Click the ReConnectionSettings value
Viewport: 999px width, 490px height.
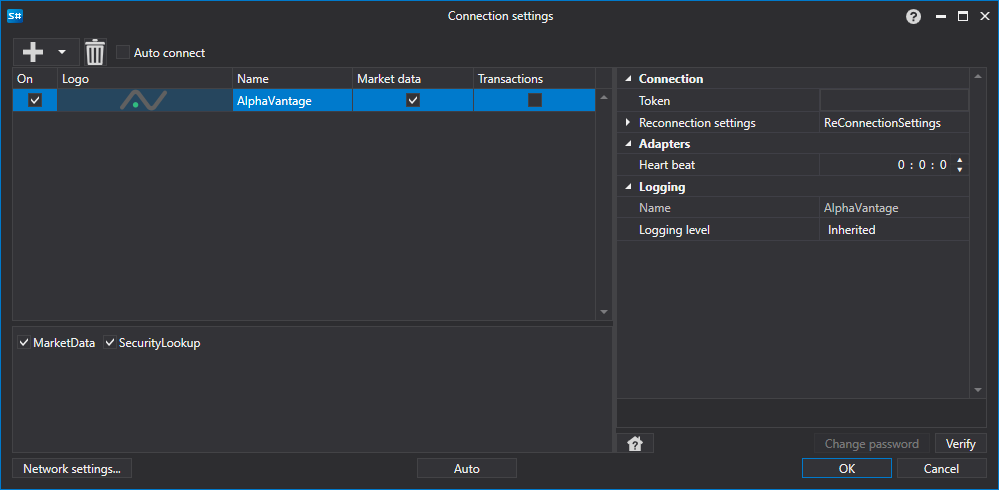coord(882,123)
